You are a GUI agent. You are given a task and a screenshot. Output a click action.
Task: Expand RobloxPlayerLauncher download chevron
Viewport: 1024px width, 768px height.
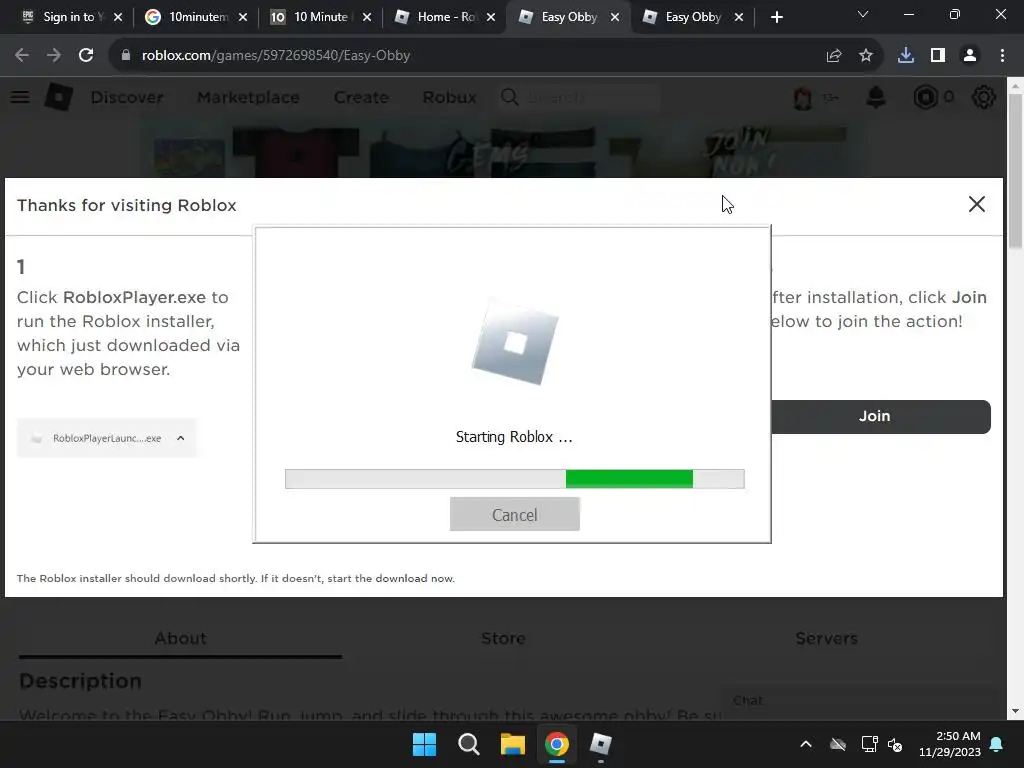click(x=181, y=438)
